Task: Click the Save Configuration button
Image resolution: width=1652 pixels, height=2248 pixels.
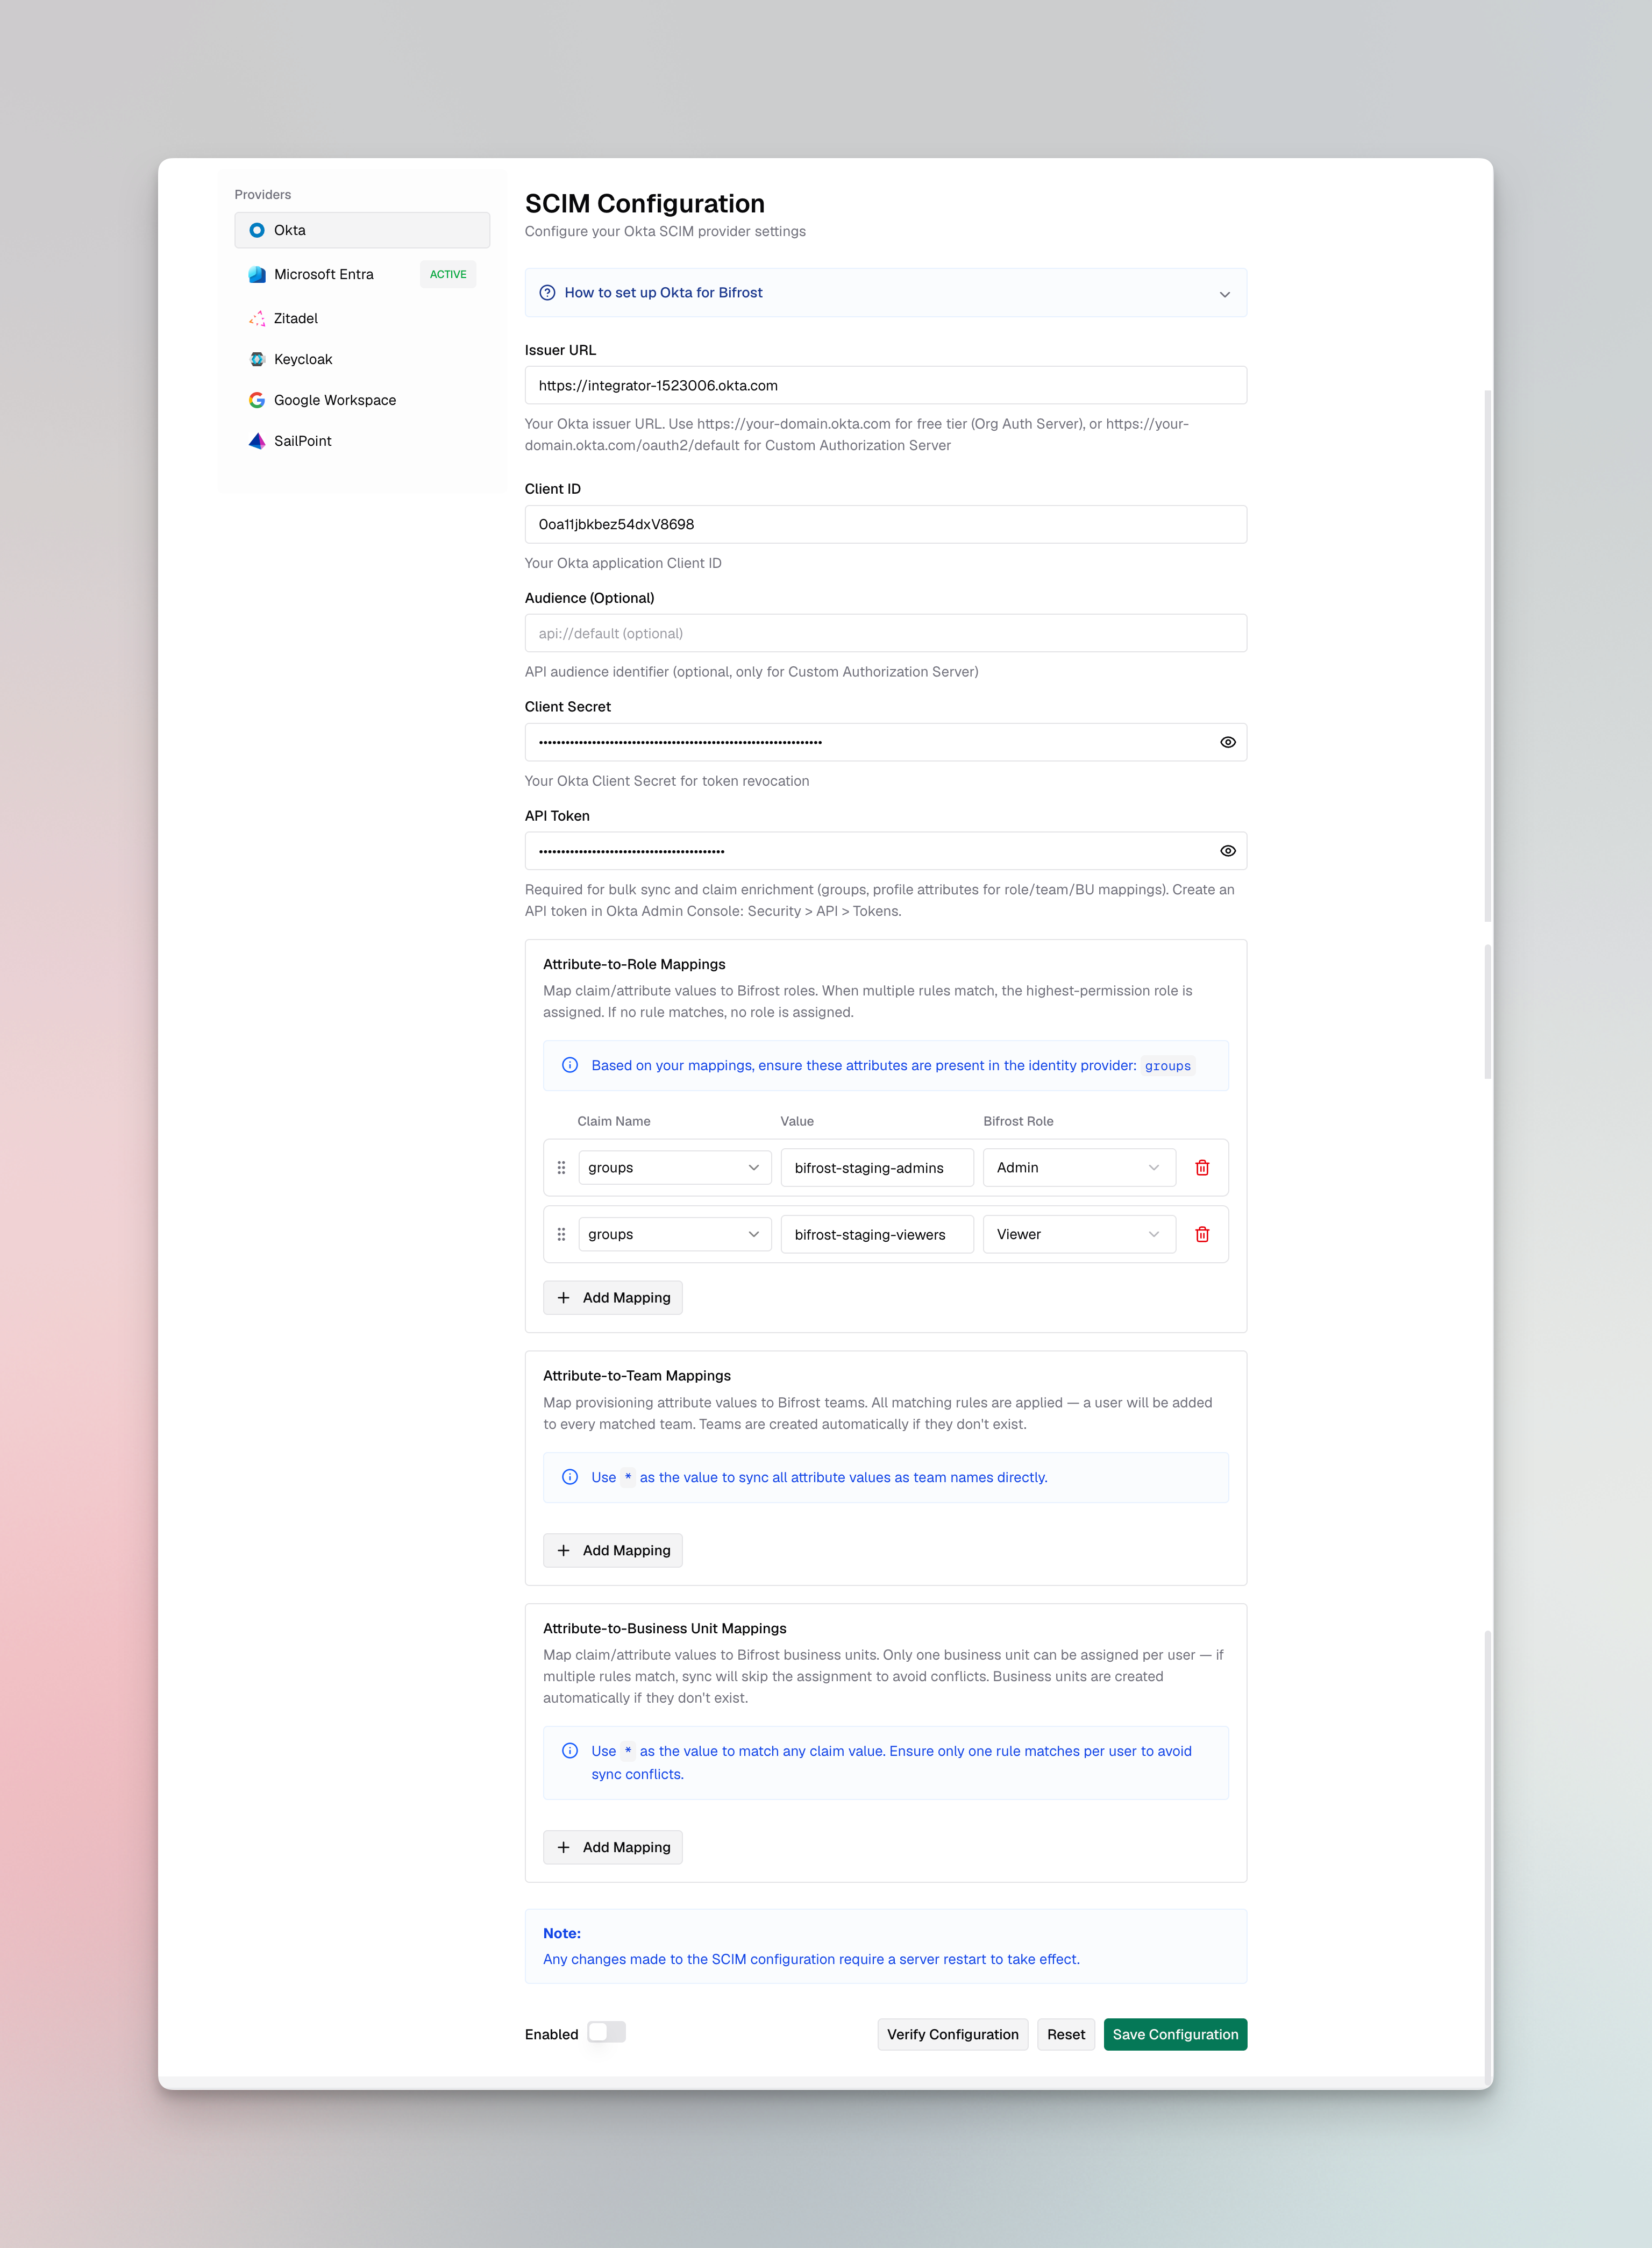Action: [1175, 2034]
